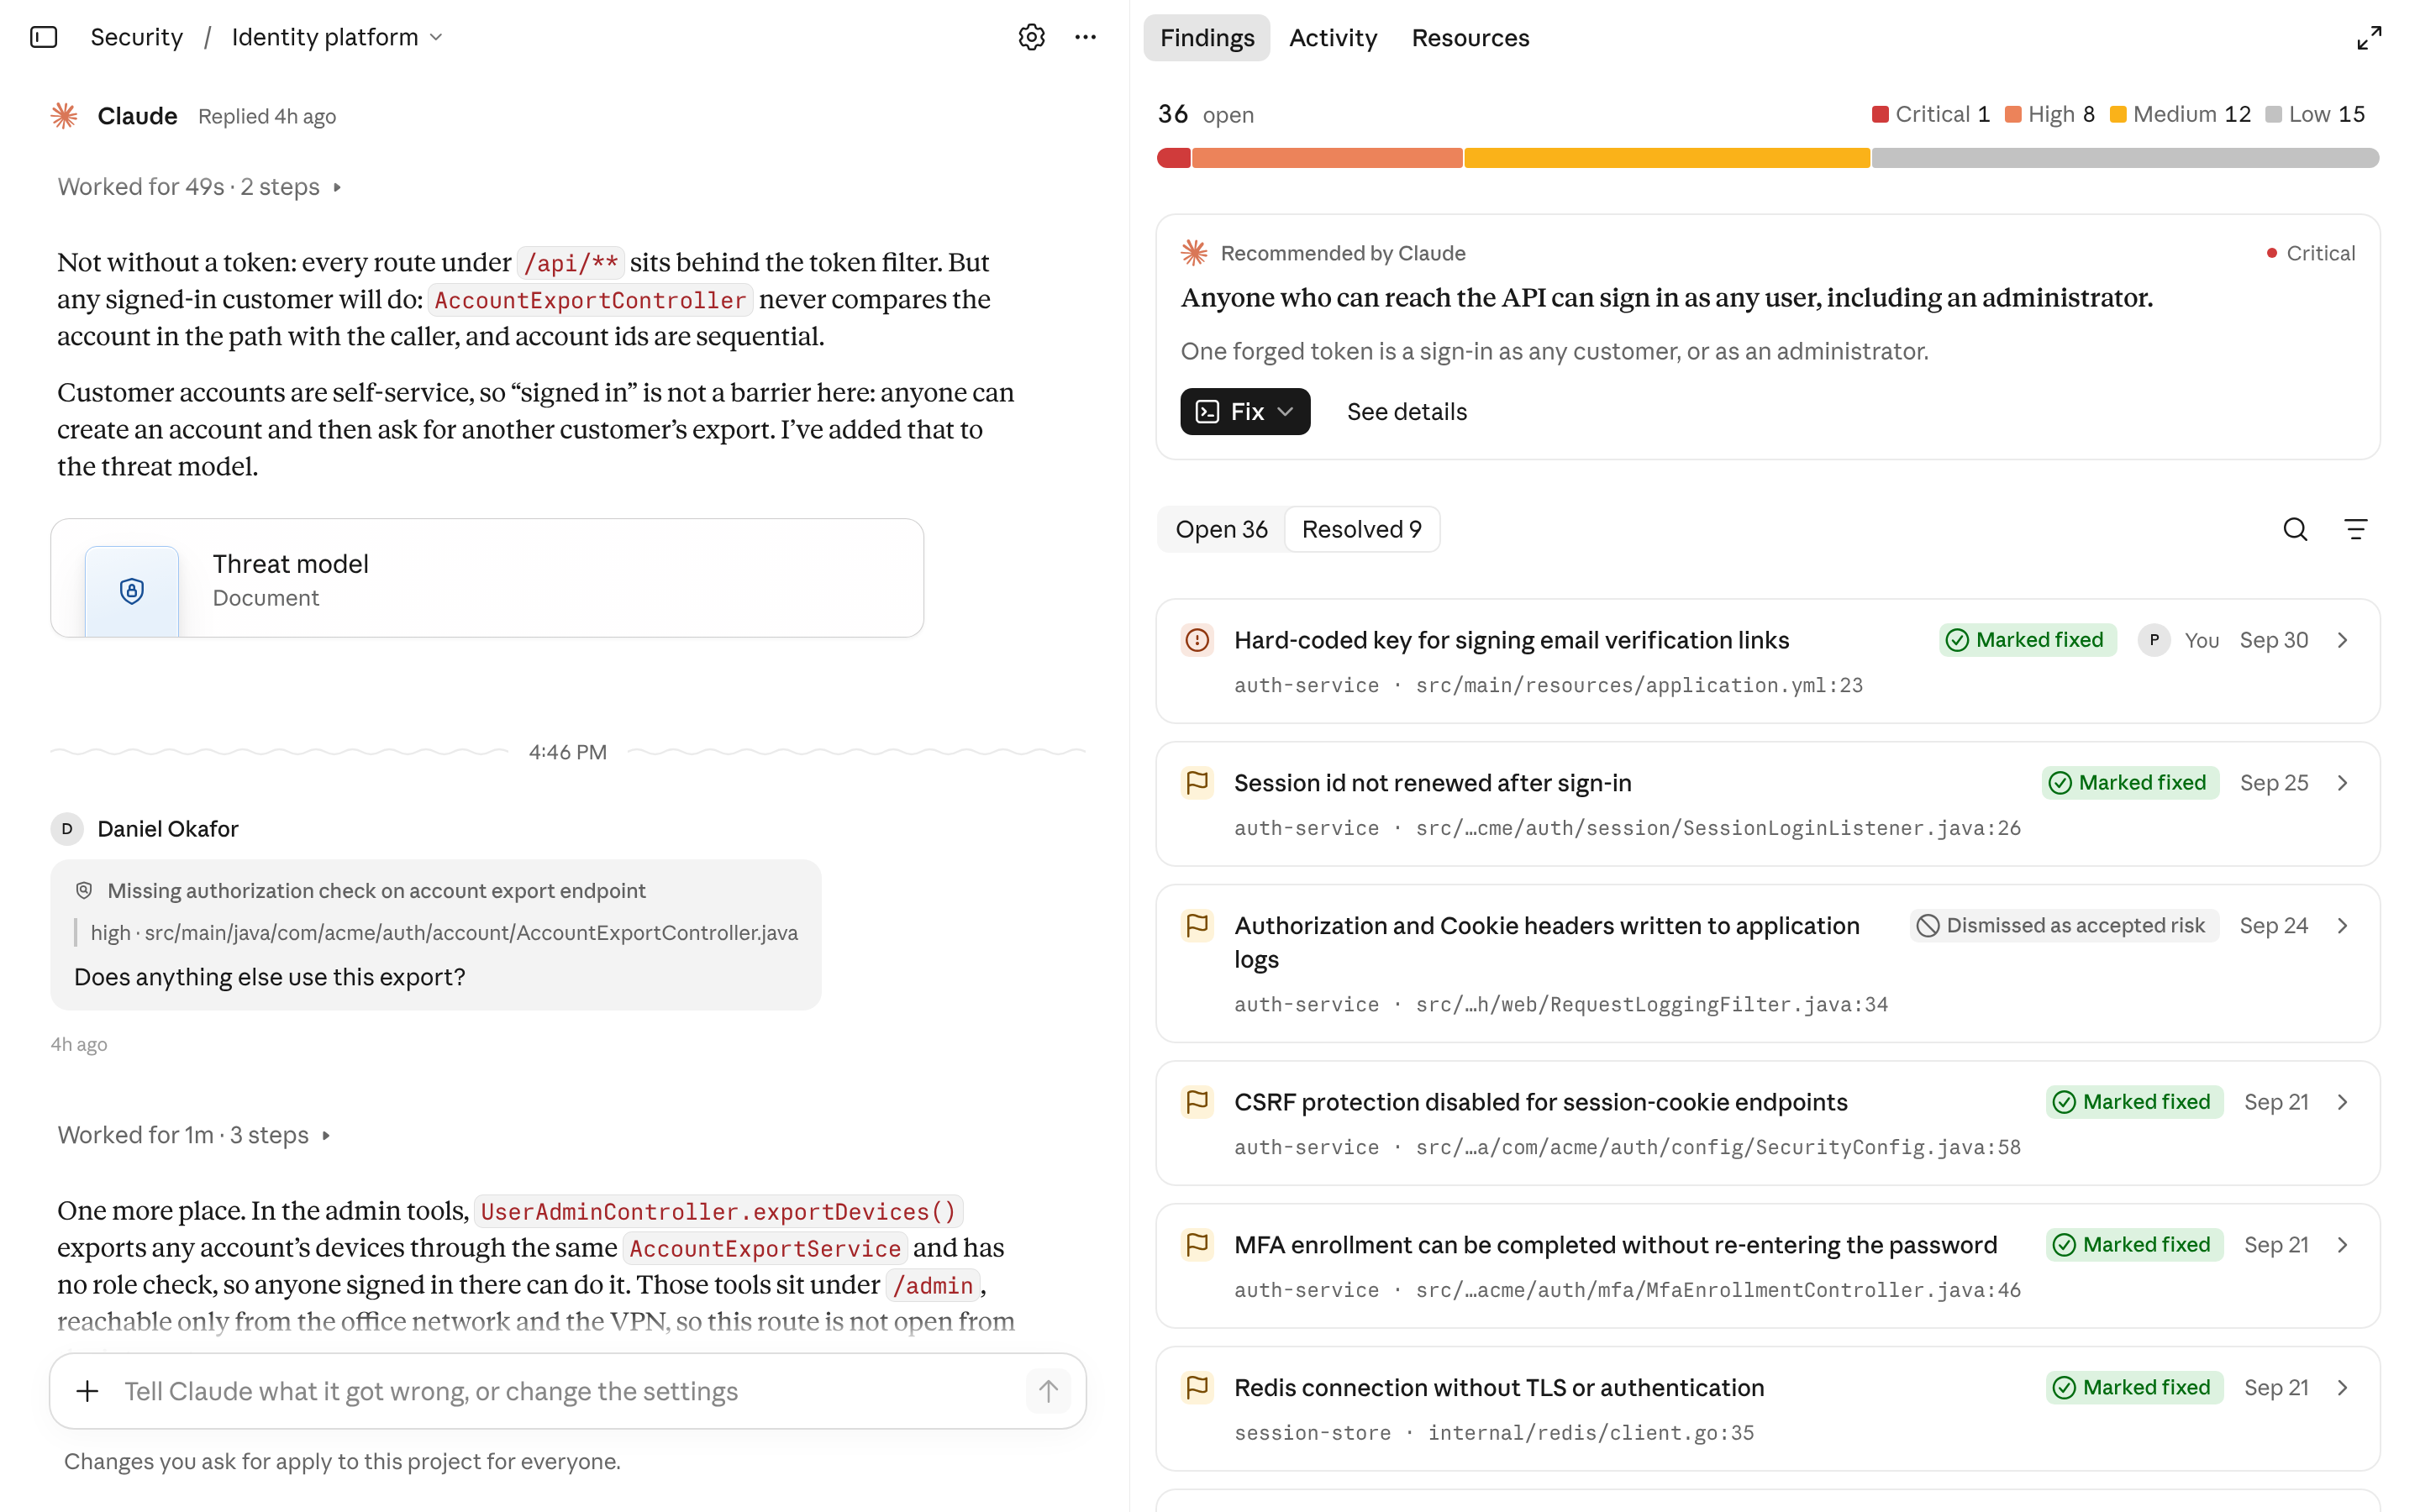Click the P avatar on Hard-coded key row

pos(2153,640)
